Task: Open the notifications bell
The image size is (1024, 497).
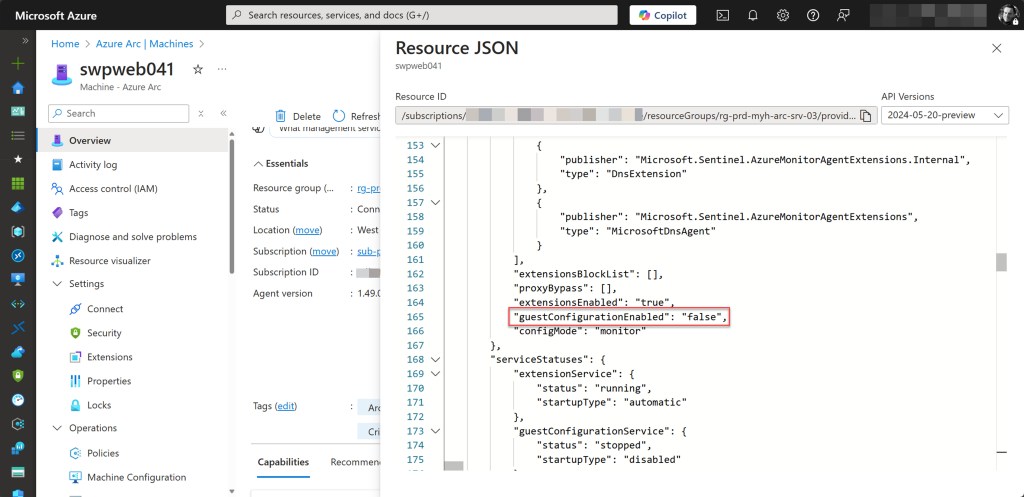Action: [753, 15]
